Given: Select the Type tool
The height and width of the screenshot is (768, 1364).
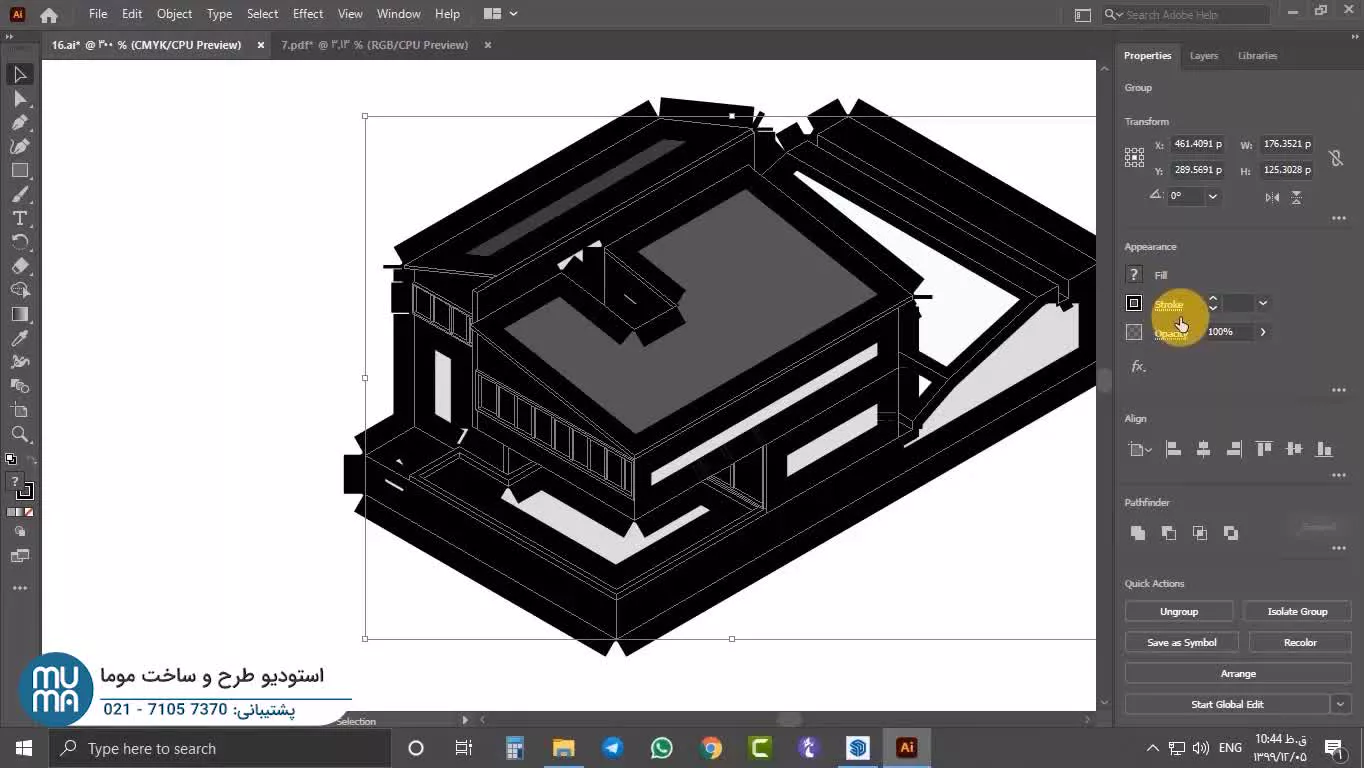Looking at the screenshot, I should (x=20, y=219).
